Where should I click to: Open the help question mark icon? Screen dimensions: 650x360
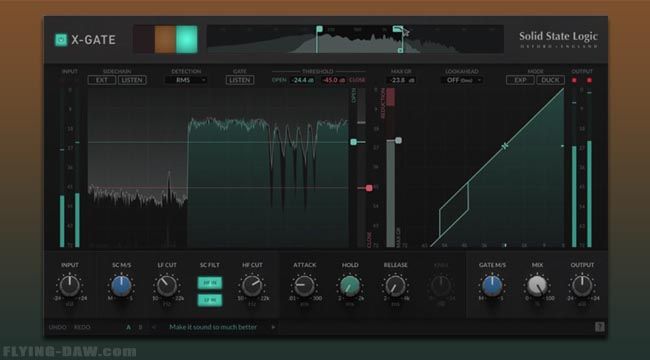(600, 327)
